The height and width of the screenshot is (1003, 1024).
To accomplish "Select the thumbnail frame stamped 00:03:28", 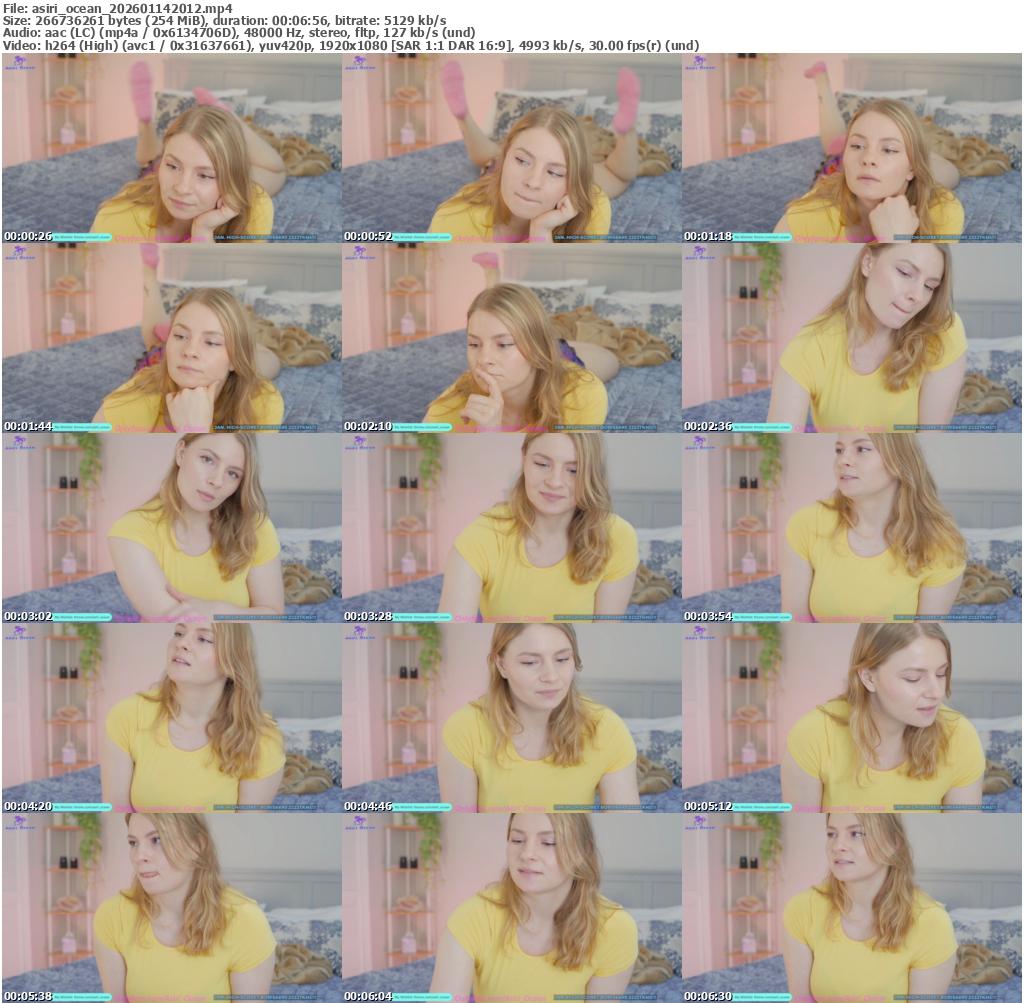I will tap(512, 528).
